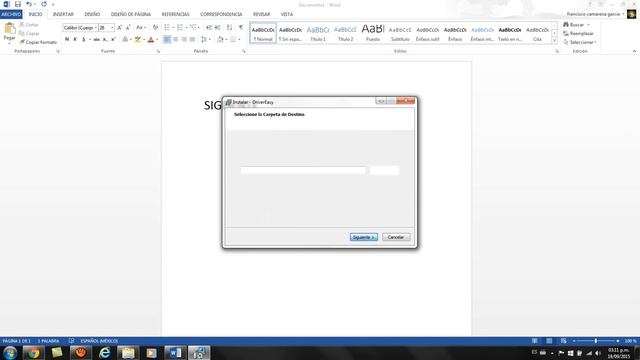
Task: Toggle strikethrough (abc) formatting
Action: 96,40
